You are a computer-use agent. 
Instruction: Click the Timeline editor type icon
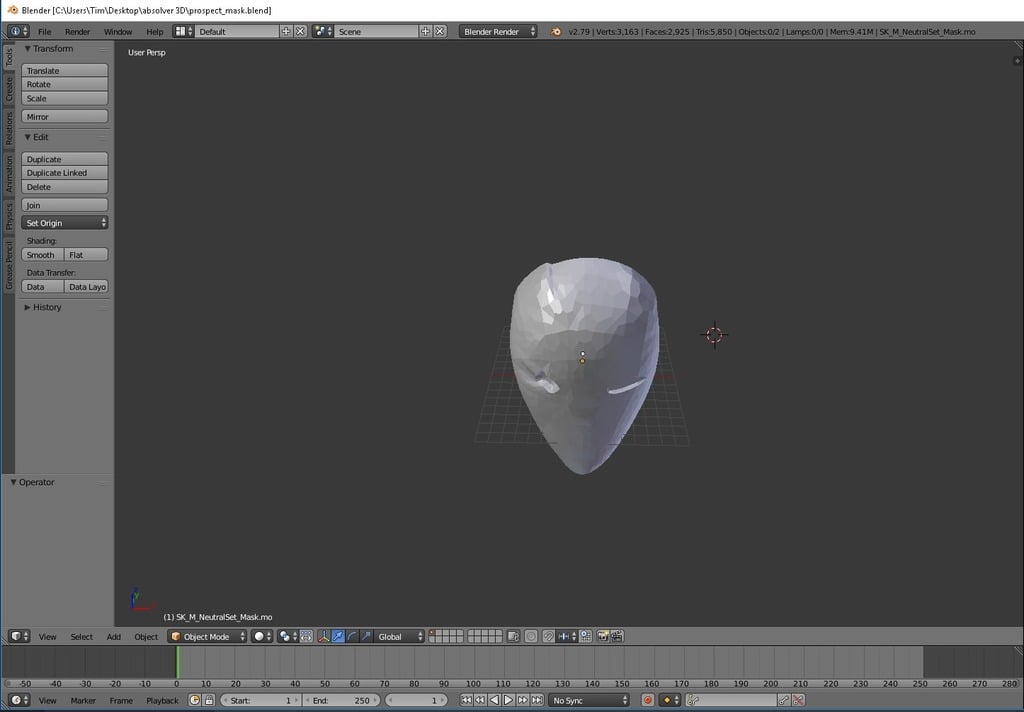(x=20, y=700)
